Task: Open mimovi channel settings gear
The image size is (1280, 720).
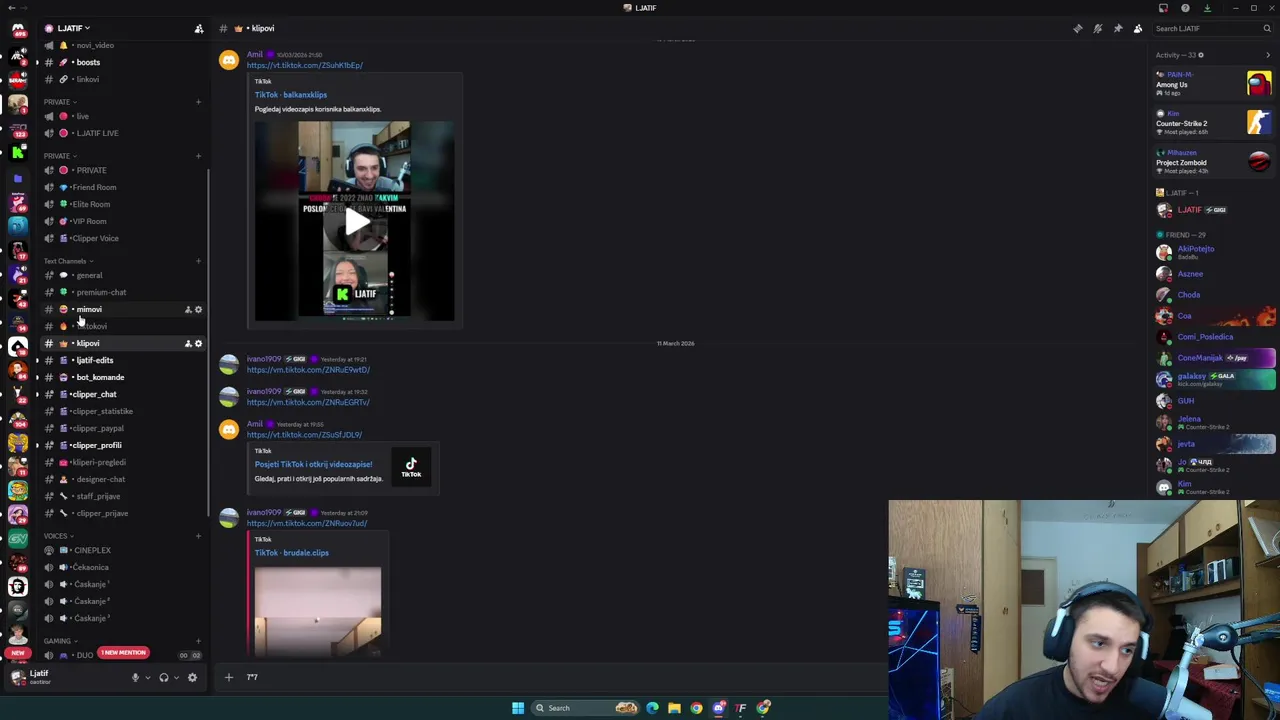Action: point(198,309)
